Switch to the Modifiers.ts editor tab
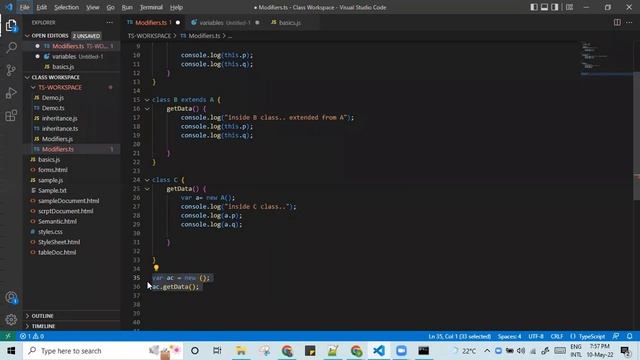 pyautogui.click(x=153, y=22)
